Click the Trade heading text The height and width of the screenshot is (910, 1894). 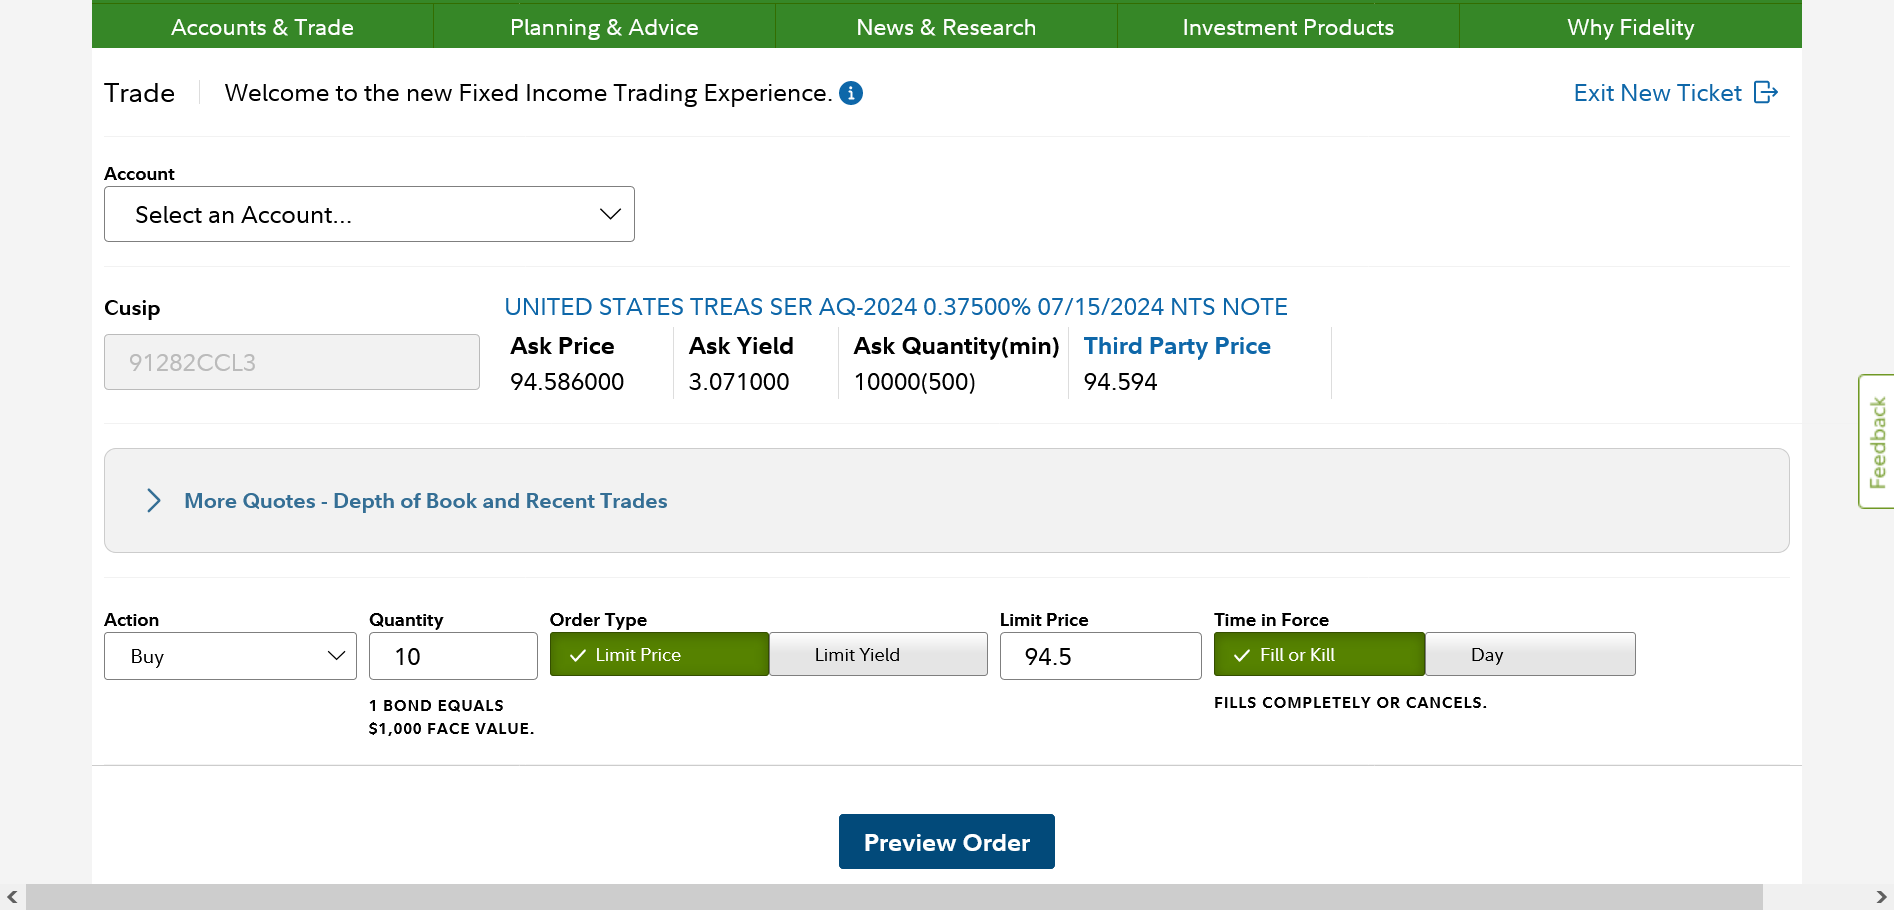click(x=139, y=93)
